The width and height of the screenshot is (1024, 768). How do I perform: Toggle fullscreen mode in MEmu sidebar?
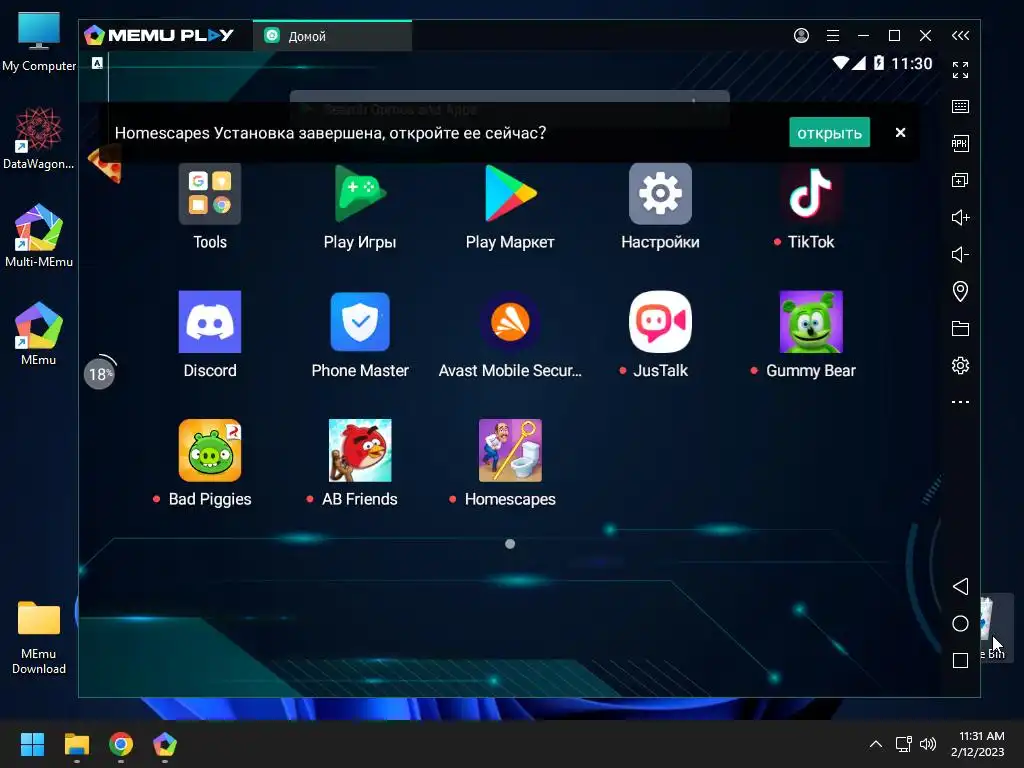tap(960, 70)
